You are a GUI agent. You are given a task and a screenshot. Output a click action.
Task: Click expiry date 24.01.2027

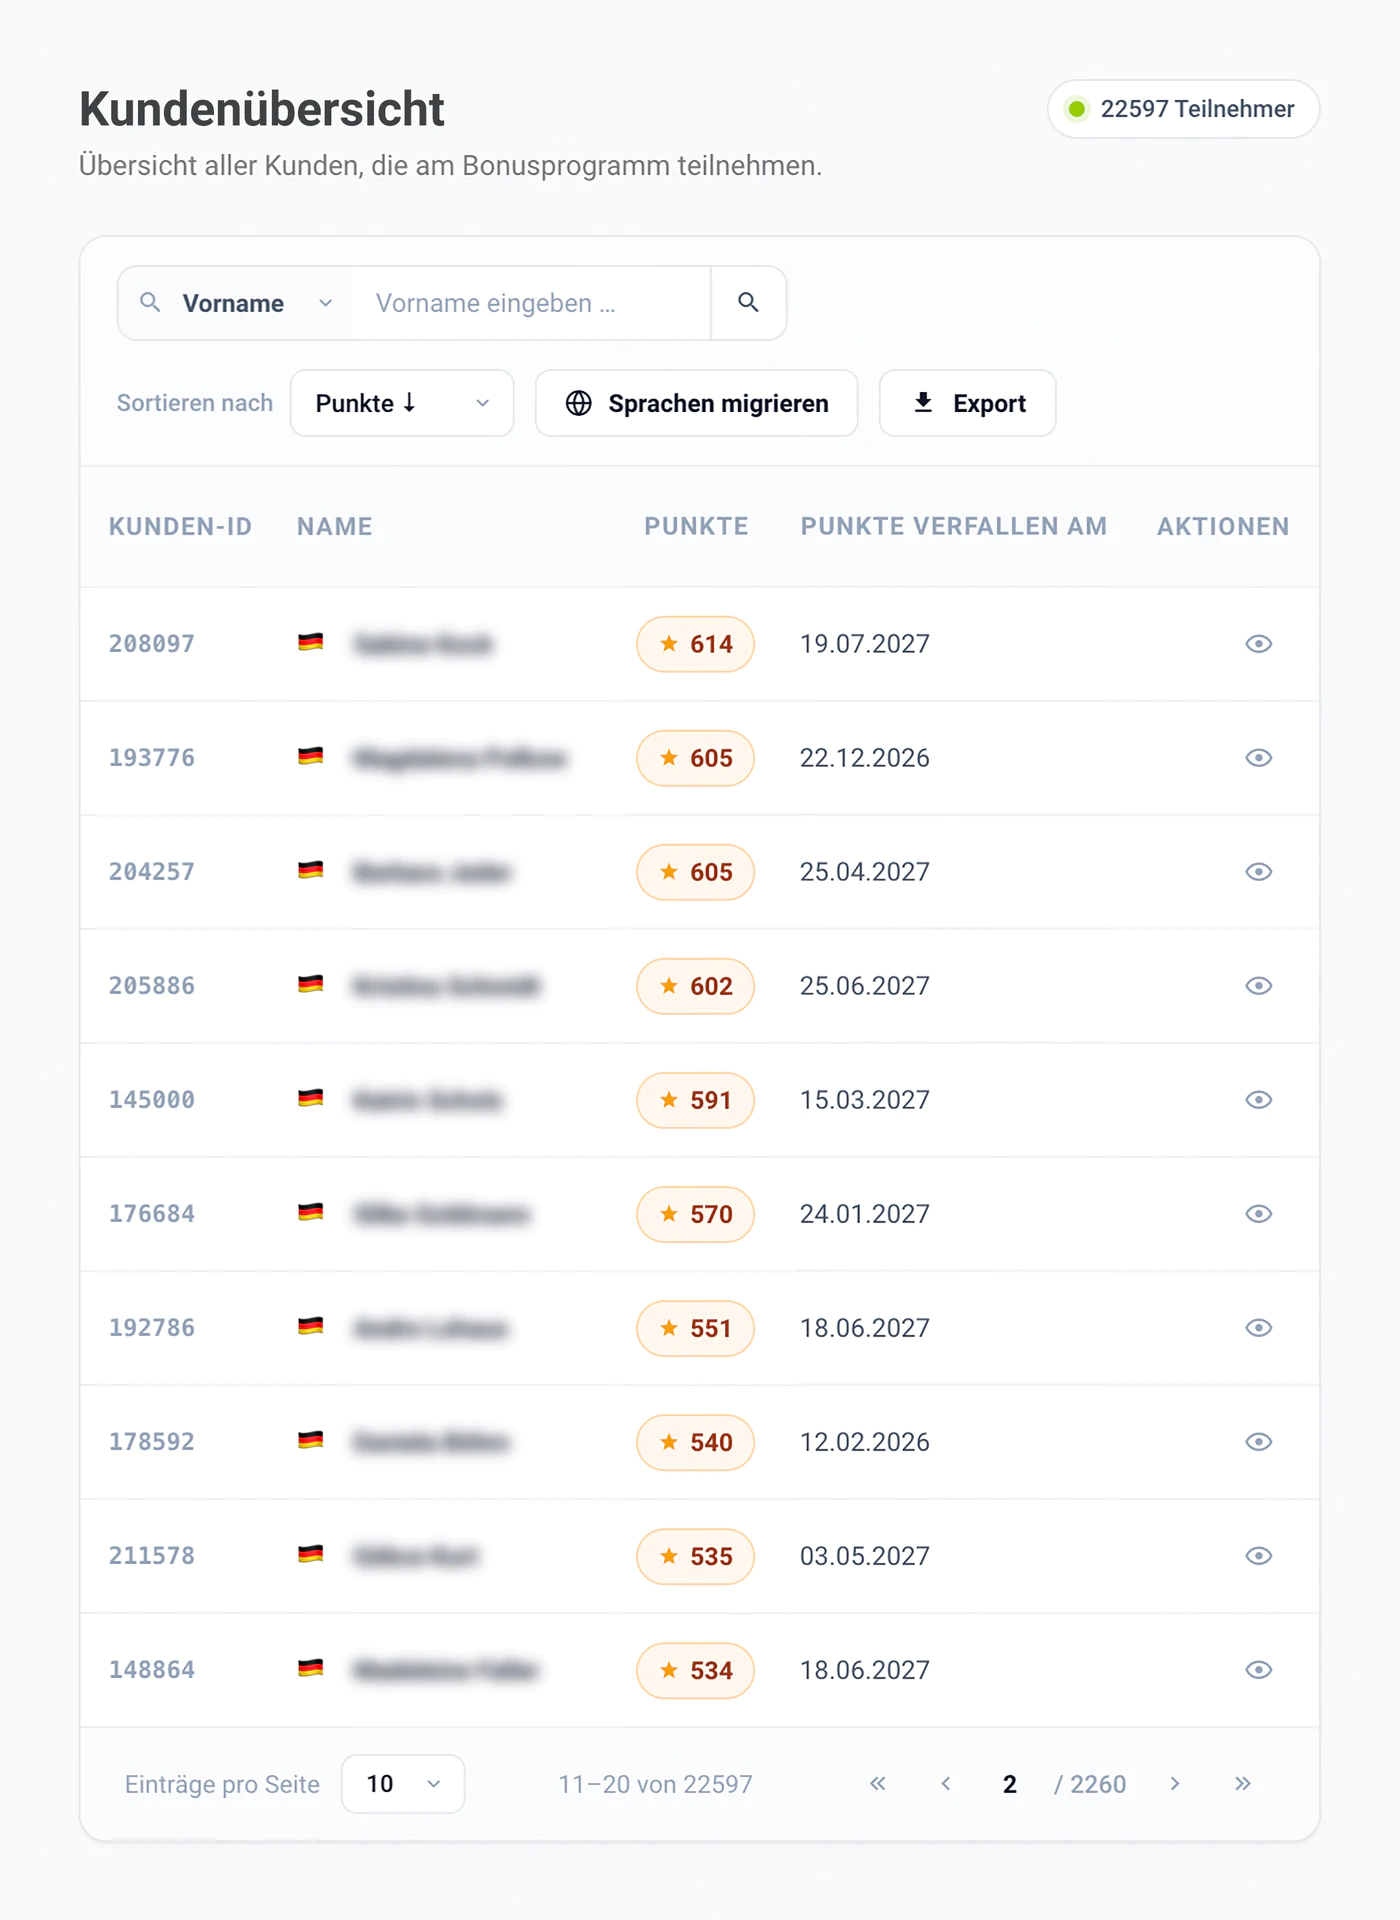click(865, 1214)
